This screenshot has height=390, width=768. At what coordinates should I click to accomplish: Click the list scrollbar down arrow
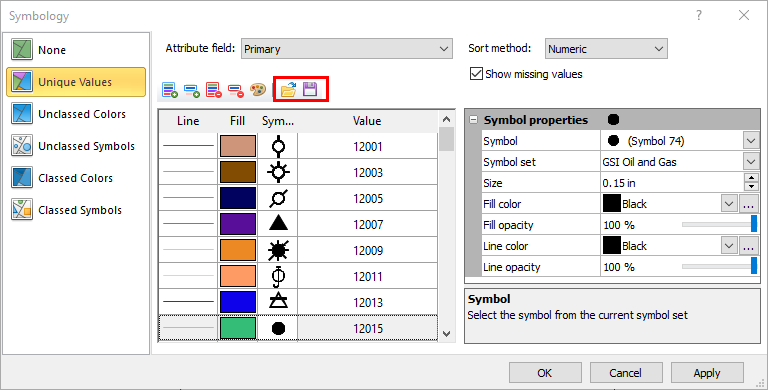pyautogui.click(x=446, y=334)
